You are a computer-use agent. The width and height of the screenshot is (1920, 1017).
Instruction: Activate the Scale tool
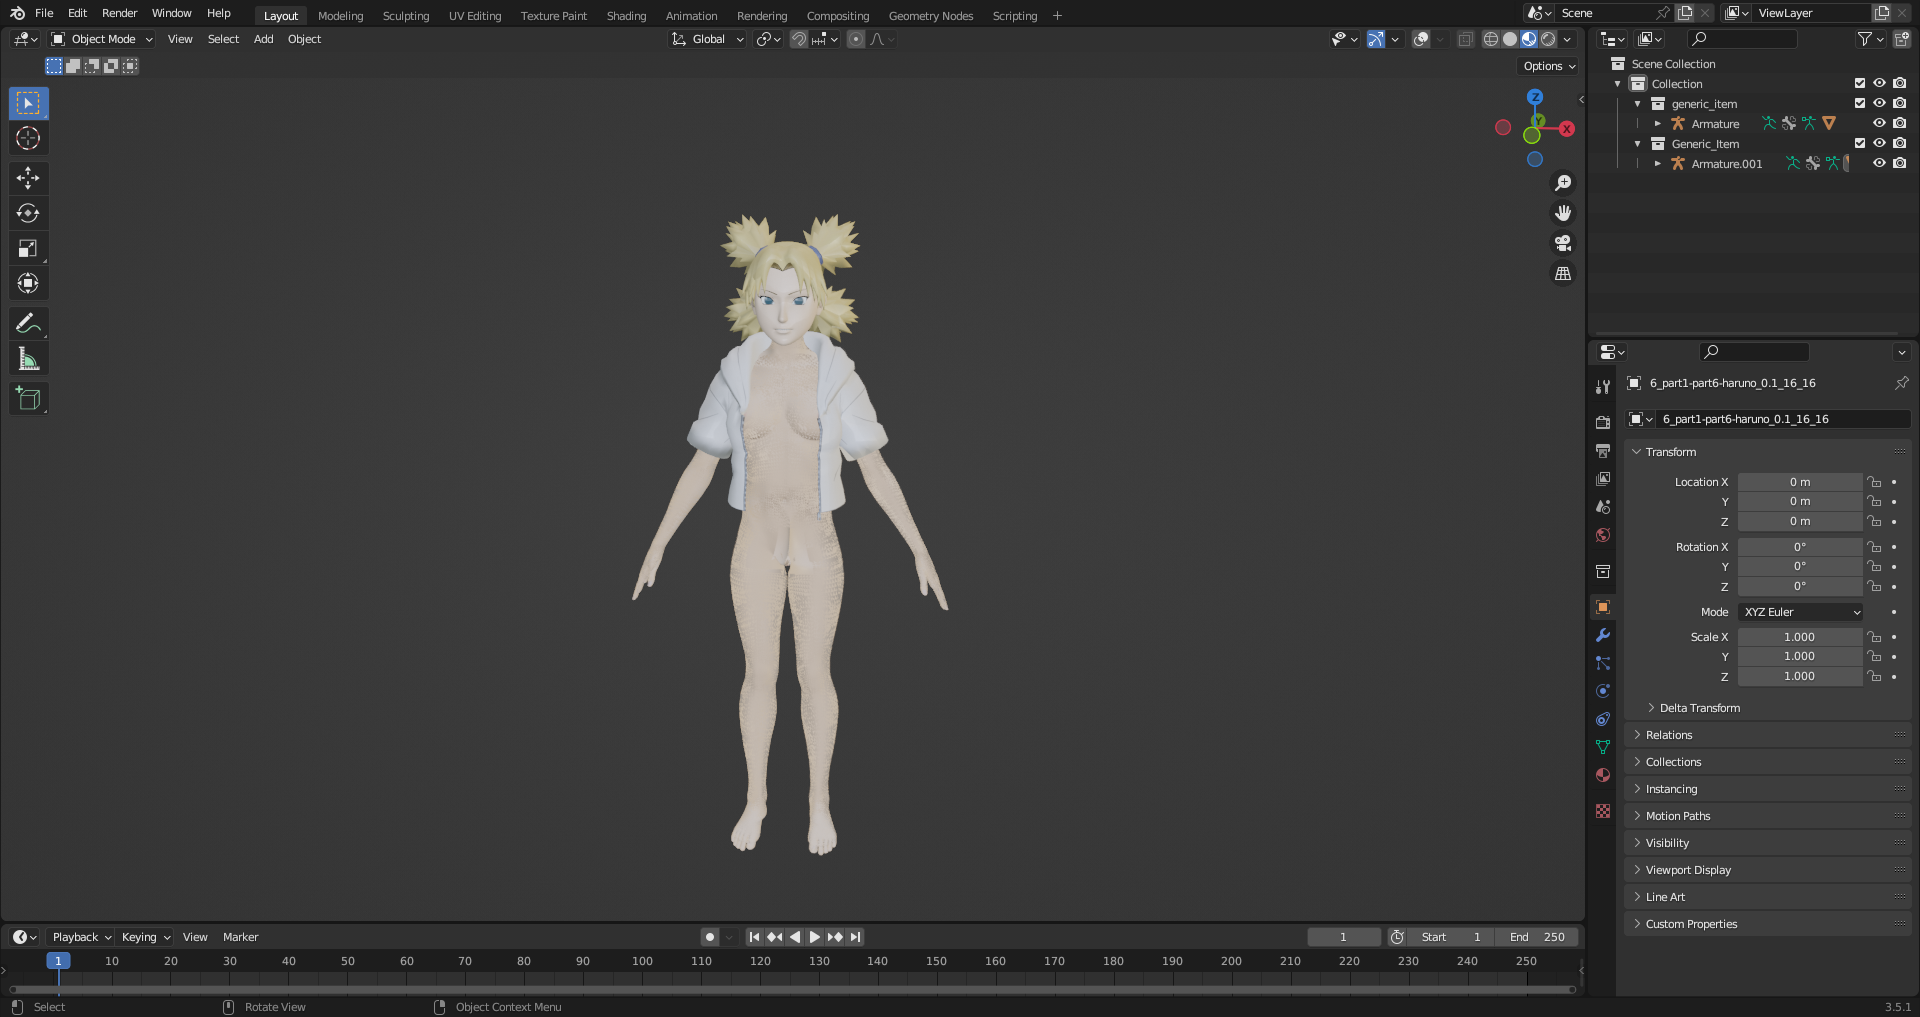pos(28,248)
